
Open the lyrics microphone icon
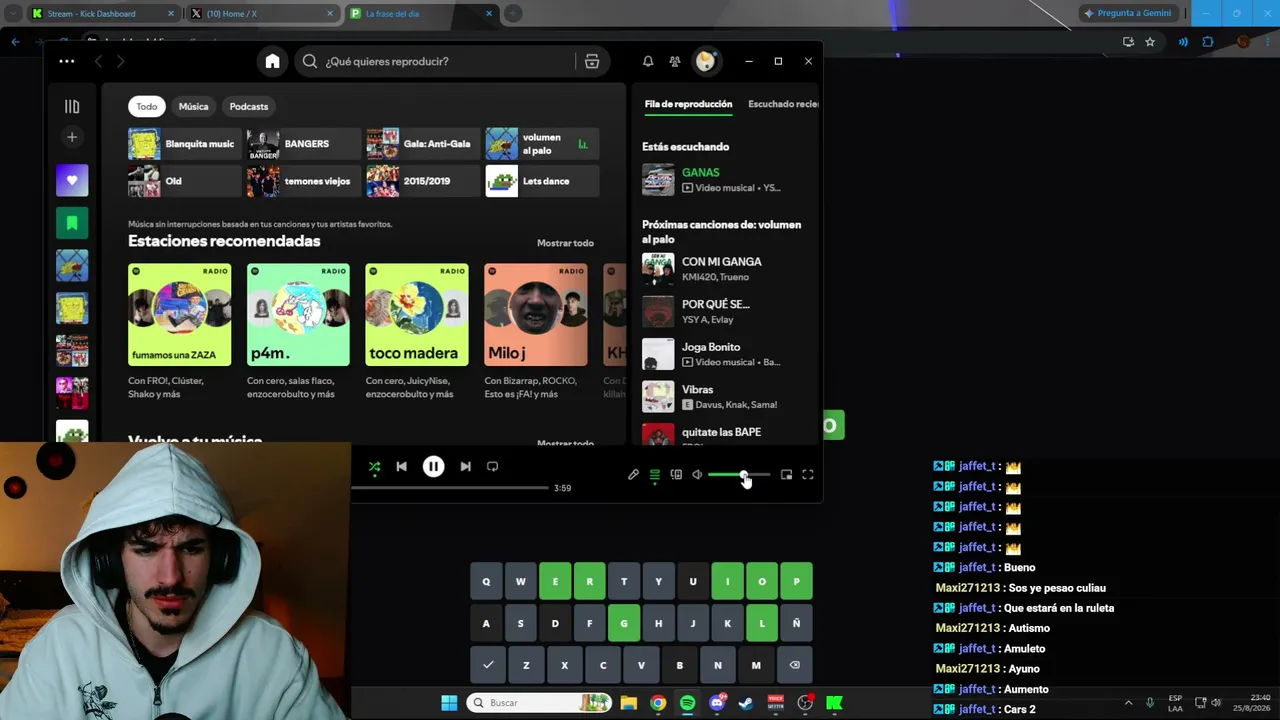[x=633, y=475]
